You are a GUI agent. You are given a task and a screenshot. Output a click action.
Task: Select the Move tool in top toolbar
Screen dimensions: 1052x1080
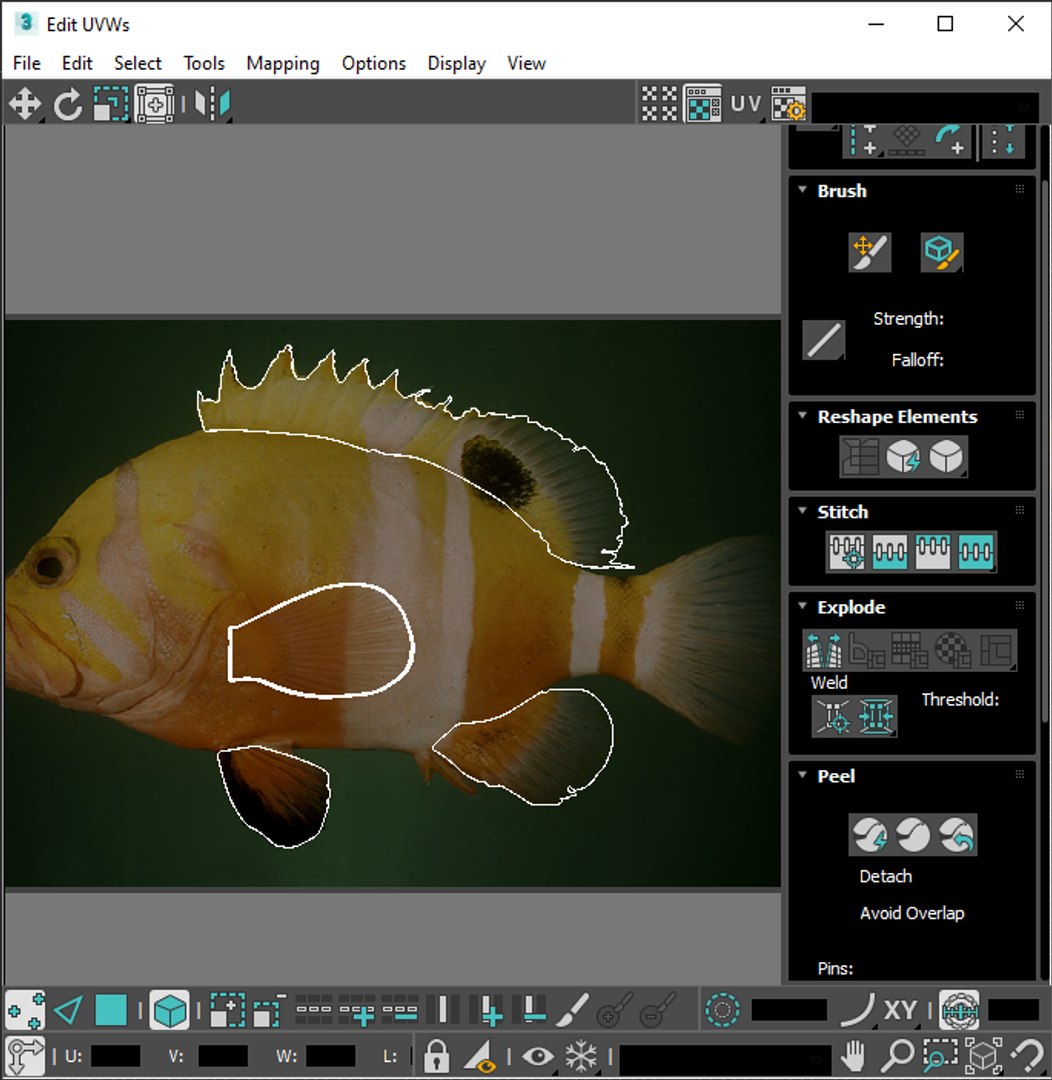(x=25, y=105)
